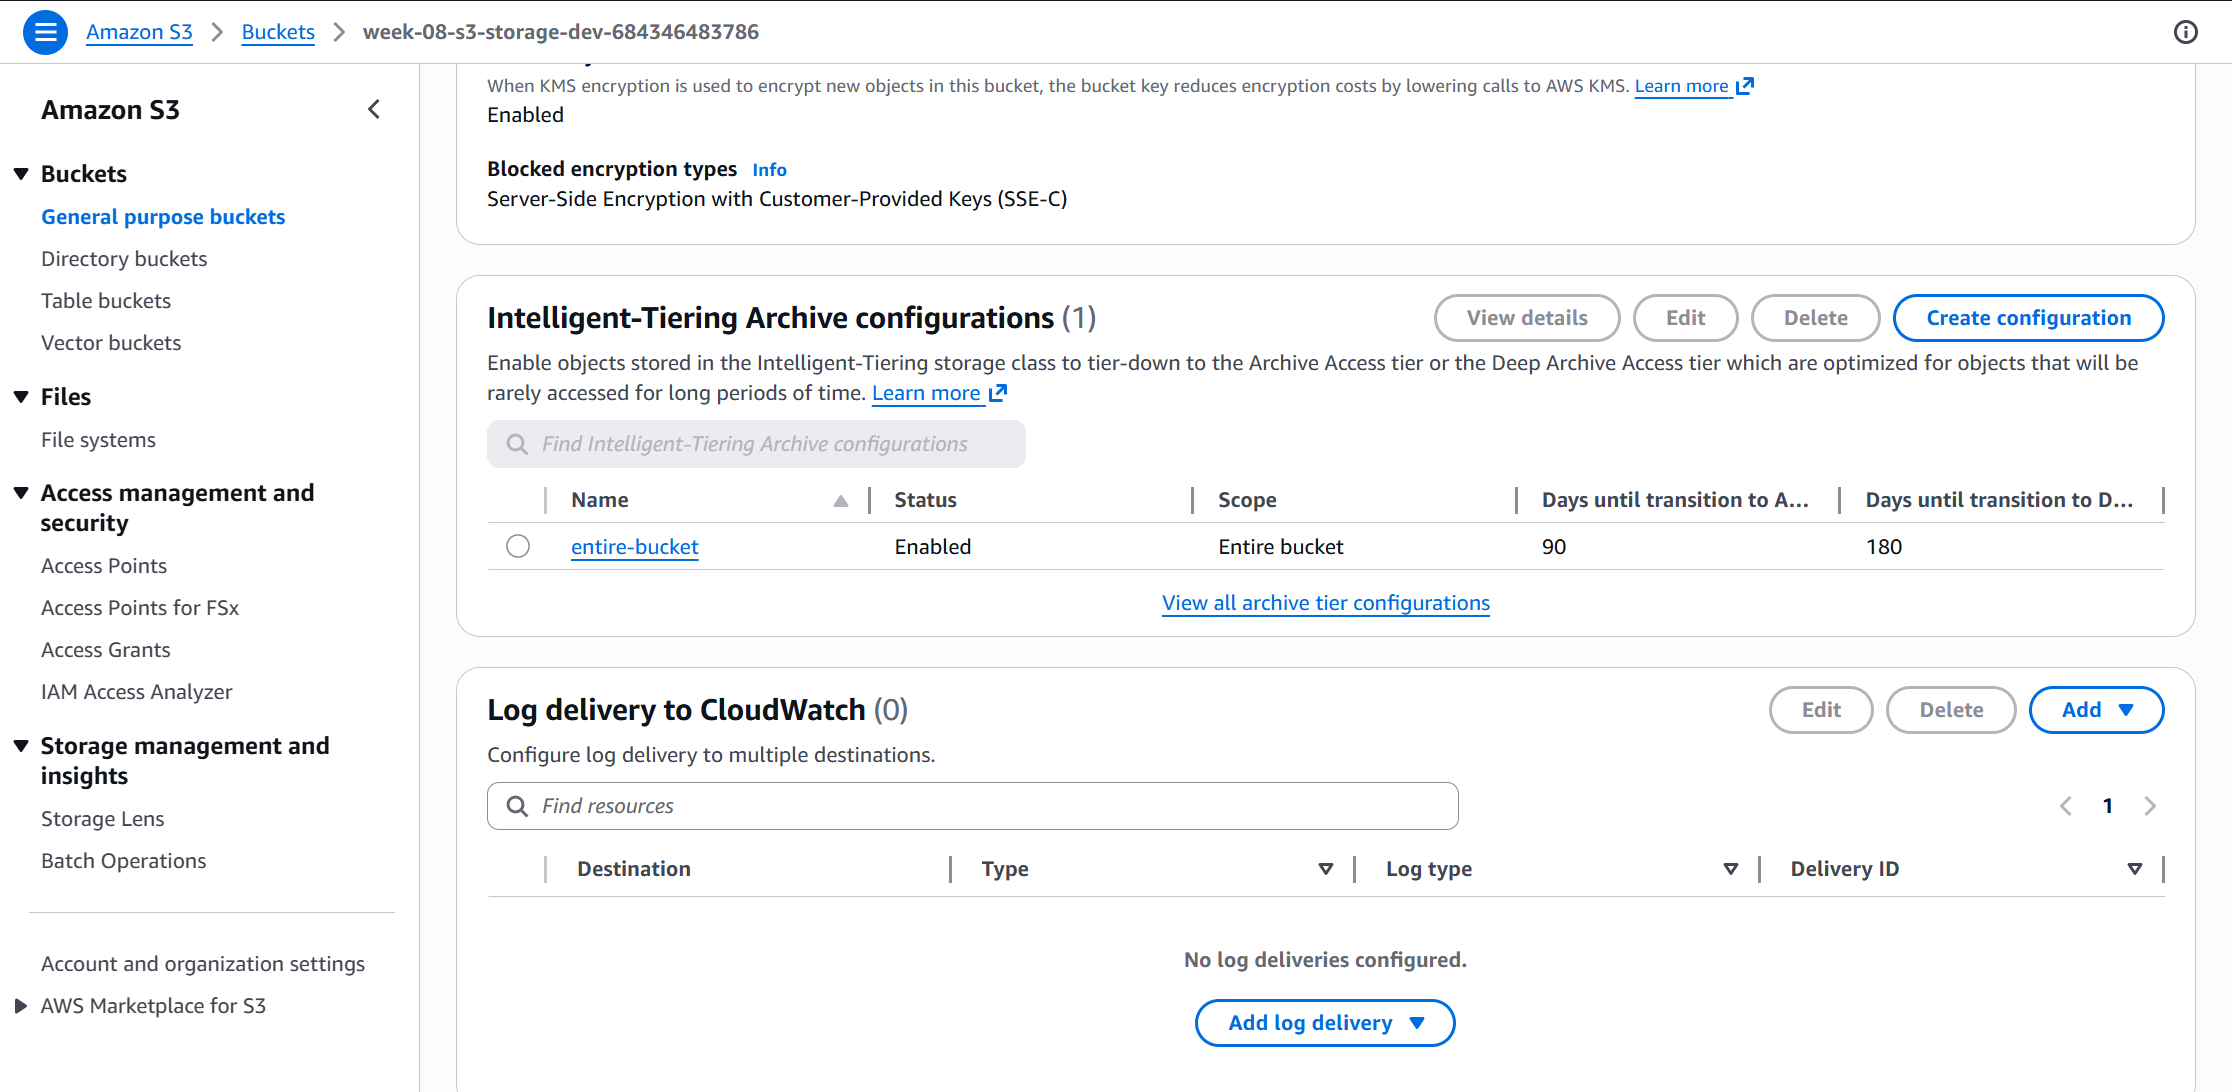Click the Amazon S3 breadcrumb link
2232x1092 pixels.
[x=139, y=32]
